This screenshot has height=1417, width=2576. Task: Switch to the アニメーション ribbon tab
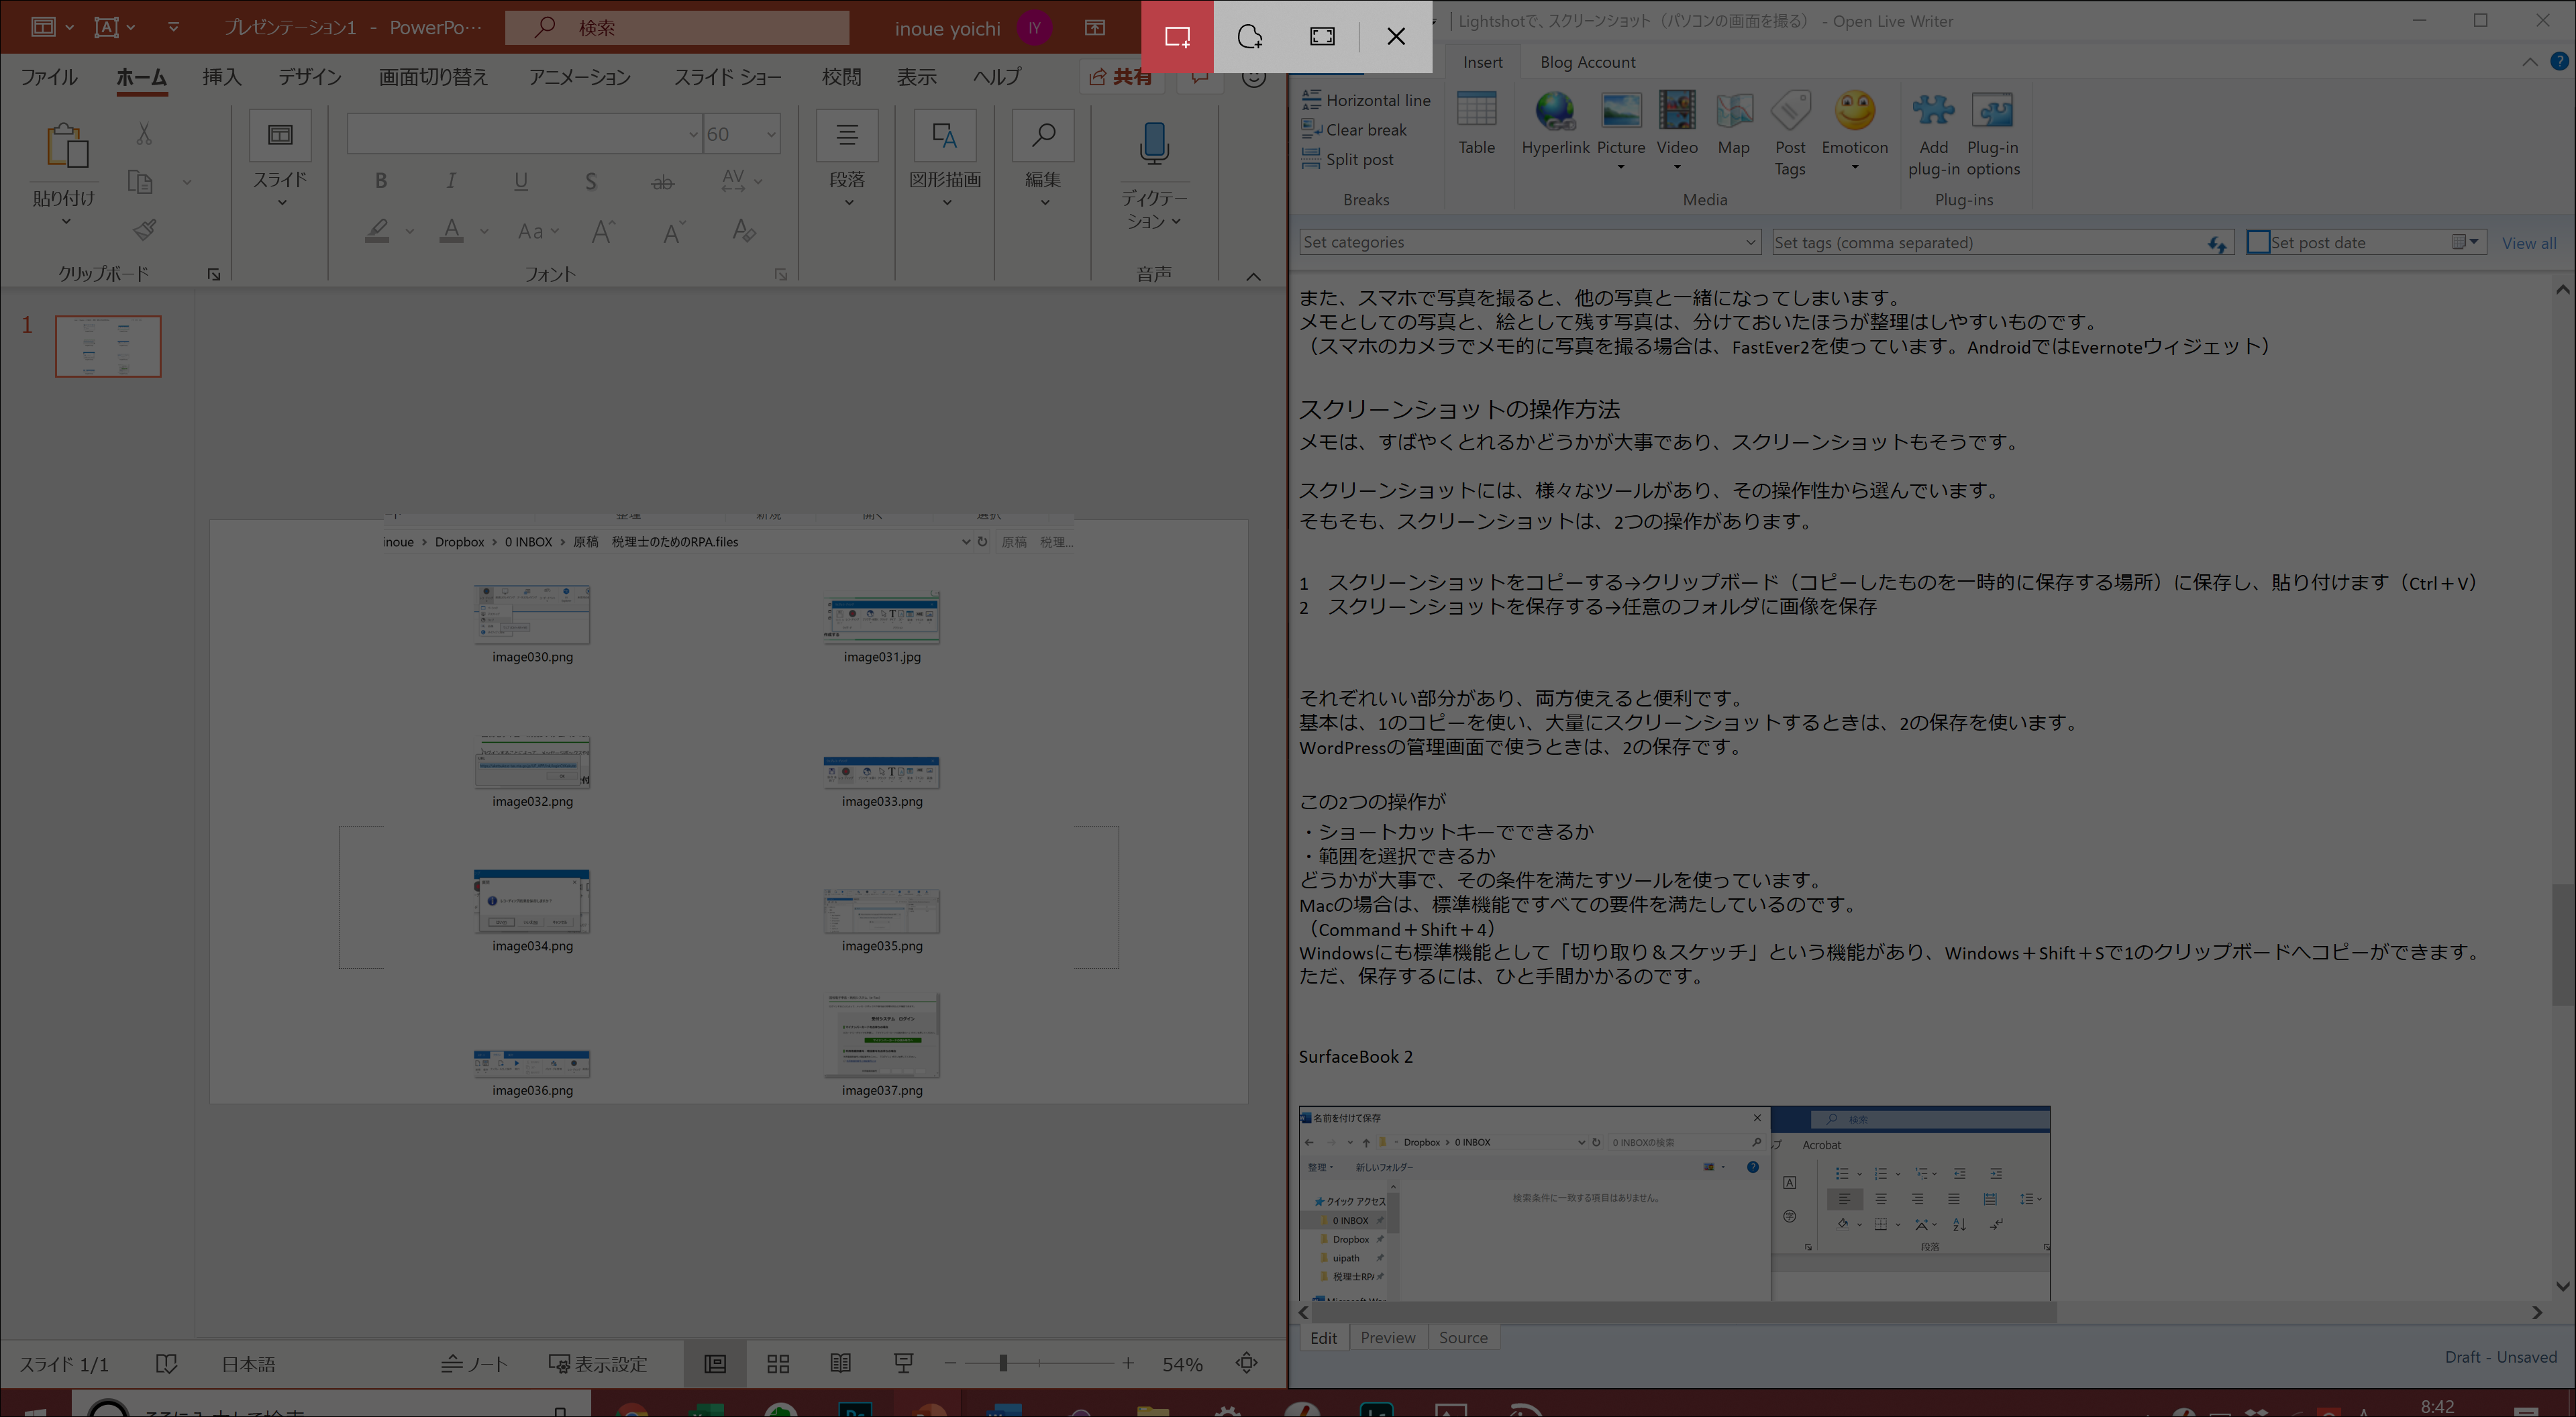580,77
